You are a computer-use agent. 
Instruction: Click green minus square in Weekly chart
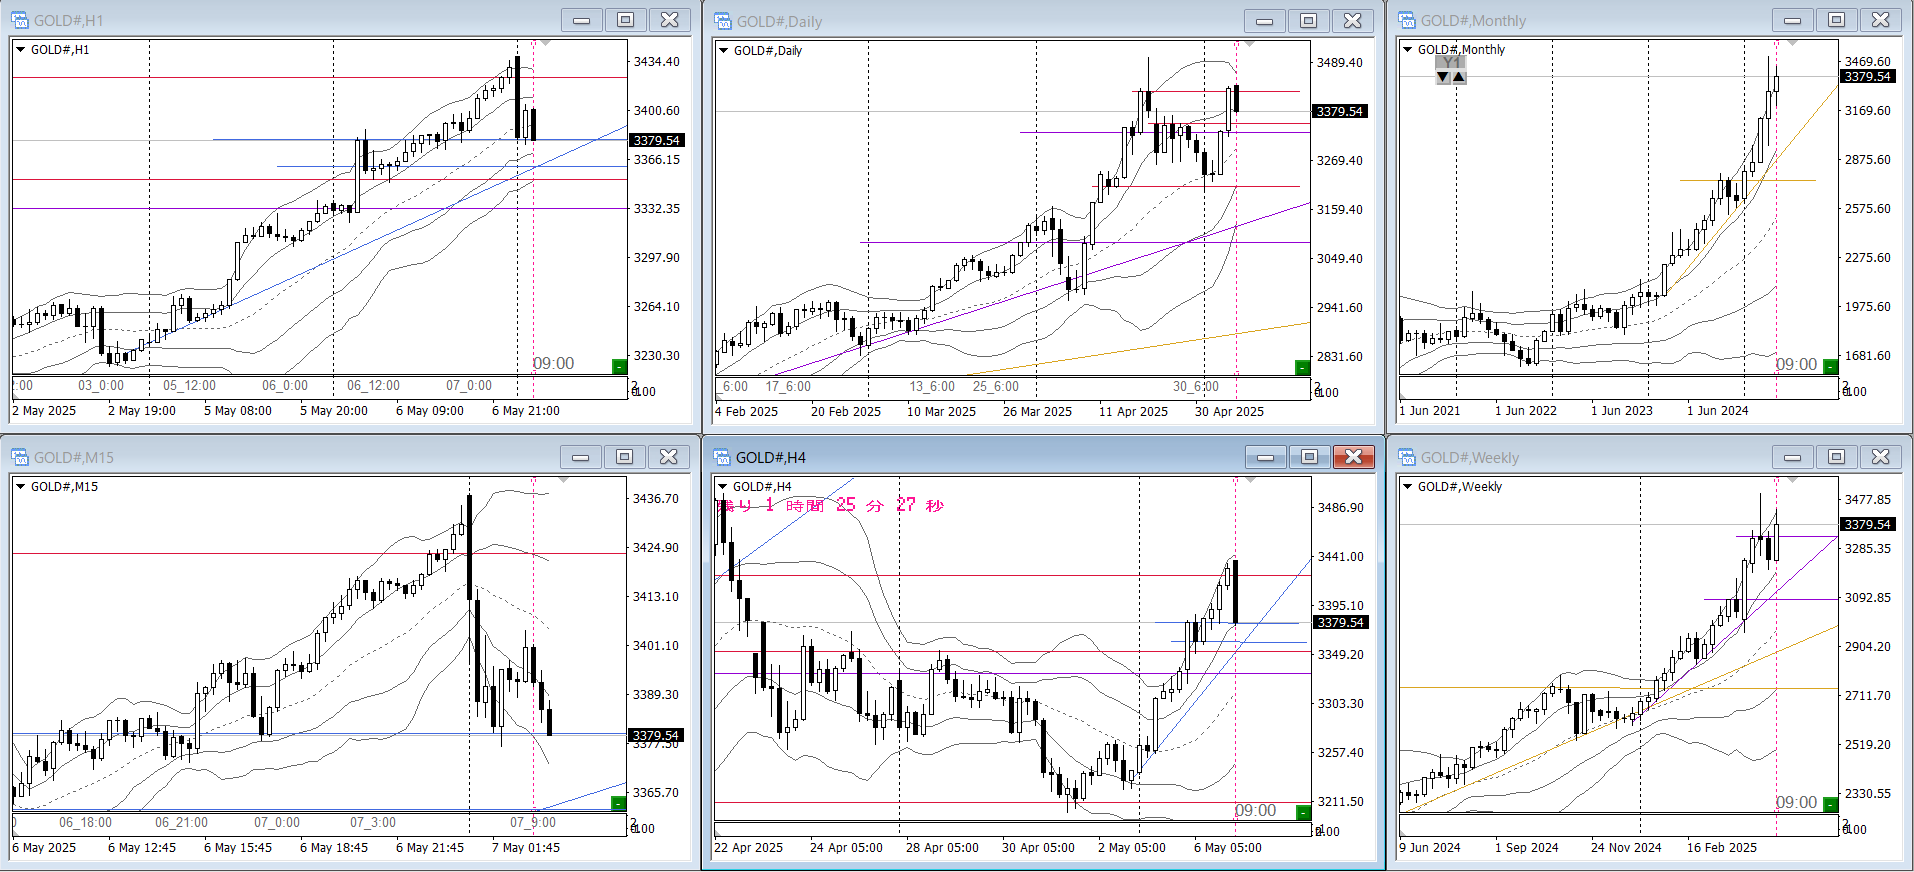[x=1830, y=804]
